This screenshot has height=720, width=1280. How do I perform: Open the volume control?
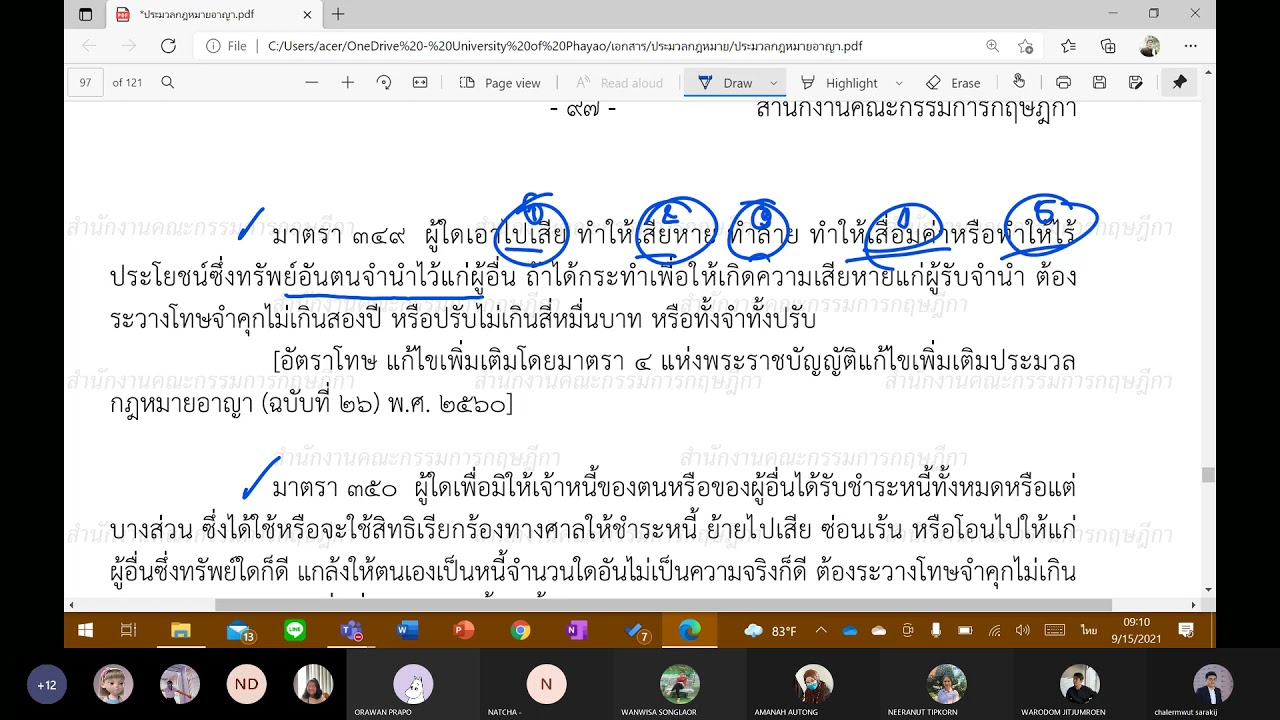pyautogui.click(x=1022, y=631)
